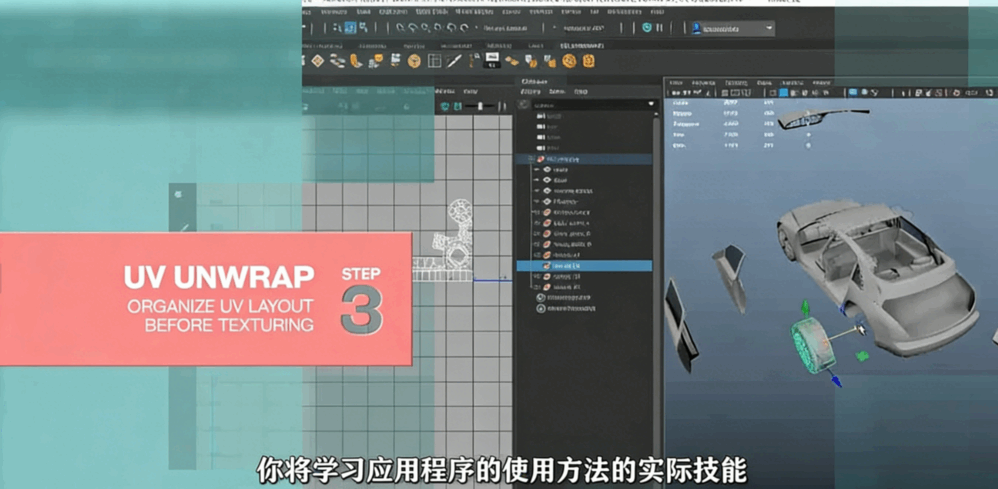Select the blue-highlighted mesh row in Outliner

click(584, 266)
